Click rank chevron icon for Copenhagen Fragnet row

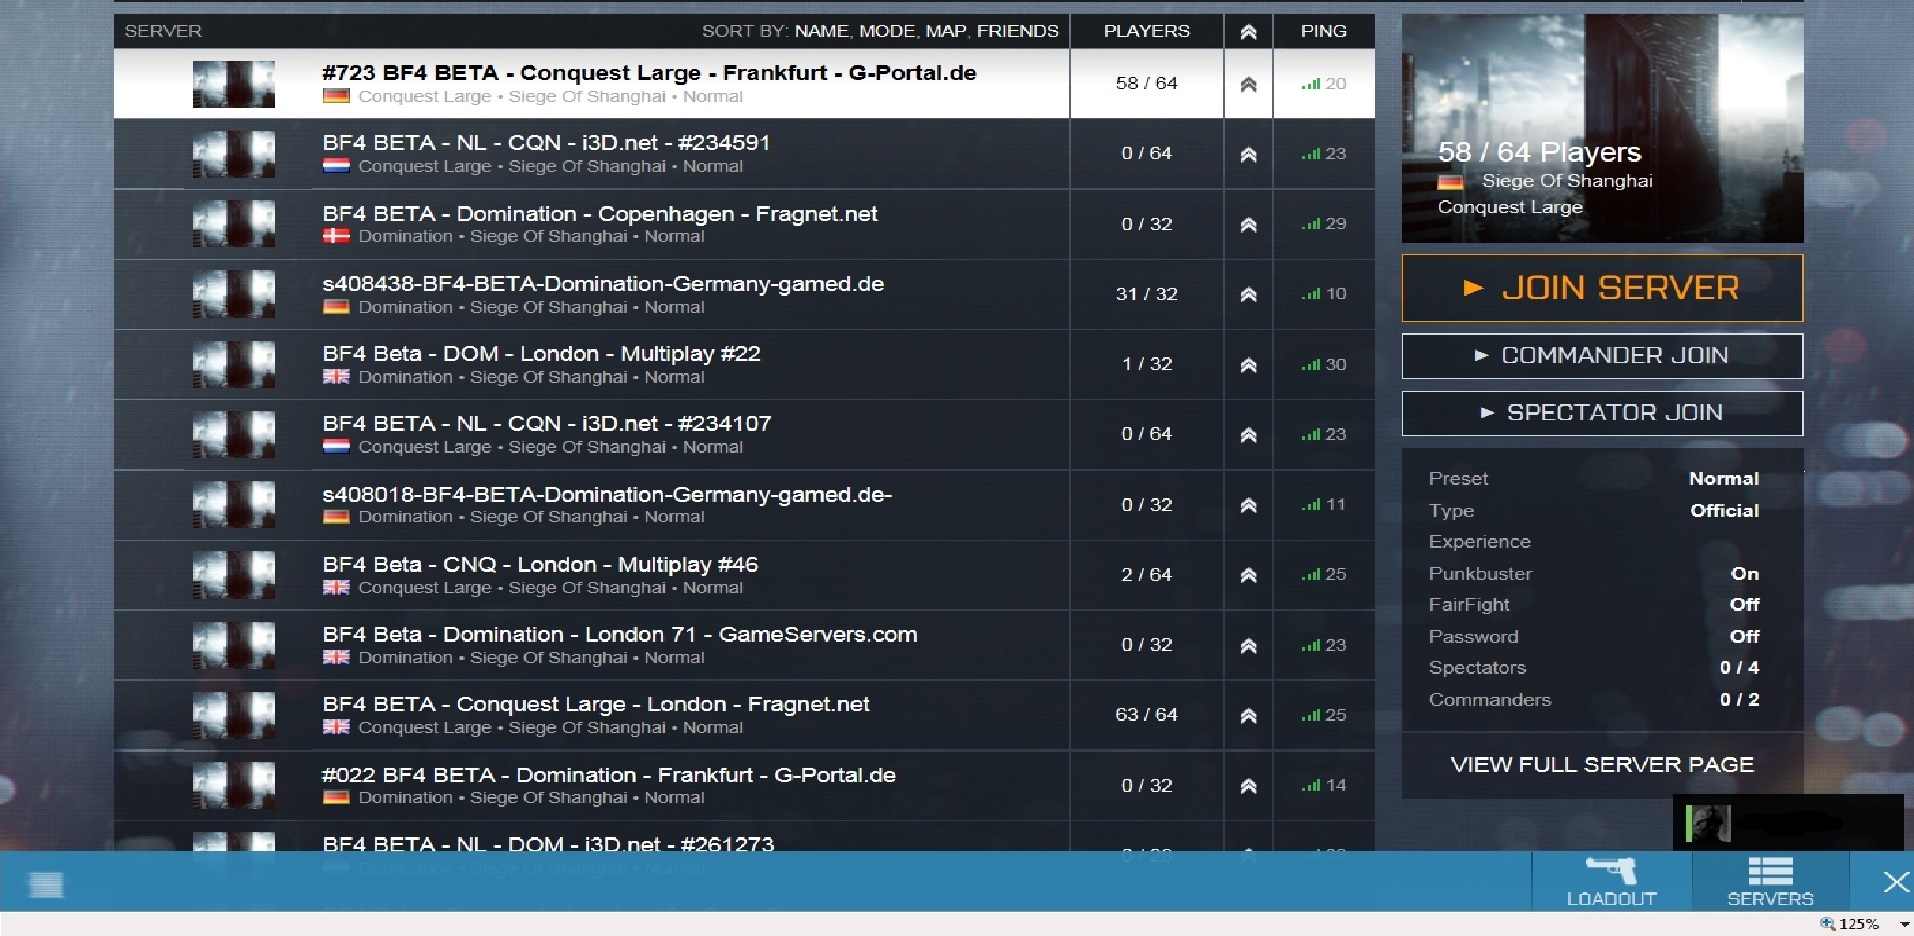click(1248, 225)
